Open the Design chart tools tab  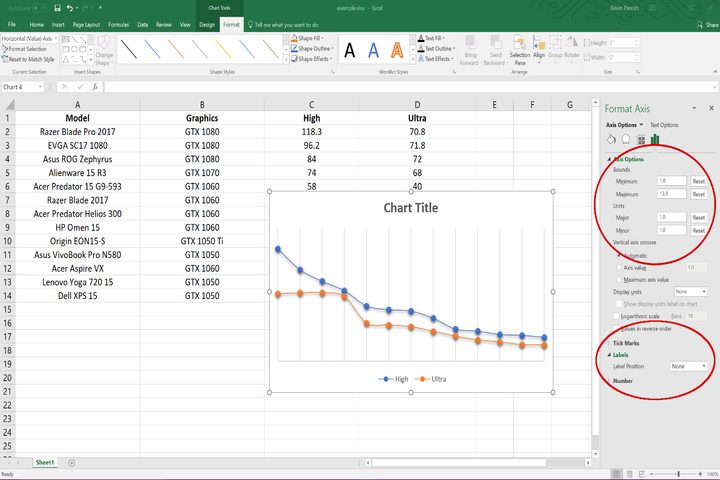[x=207, y=24]
